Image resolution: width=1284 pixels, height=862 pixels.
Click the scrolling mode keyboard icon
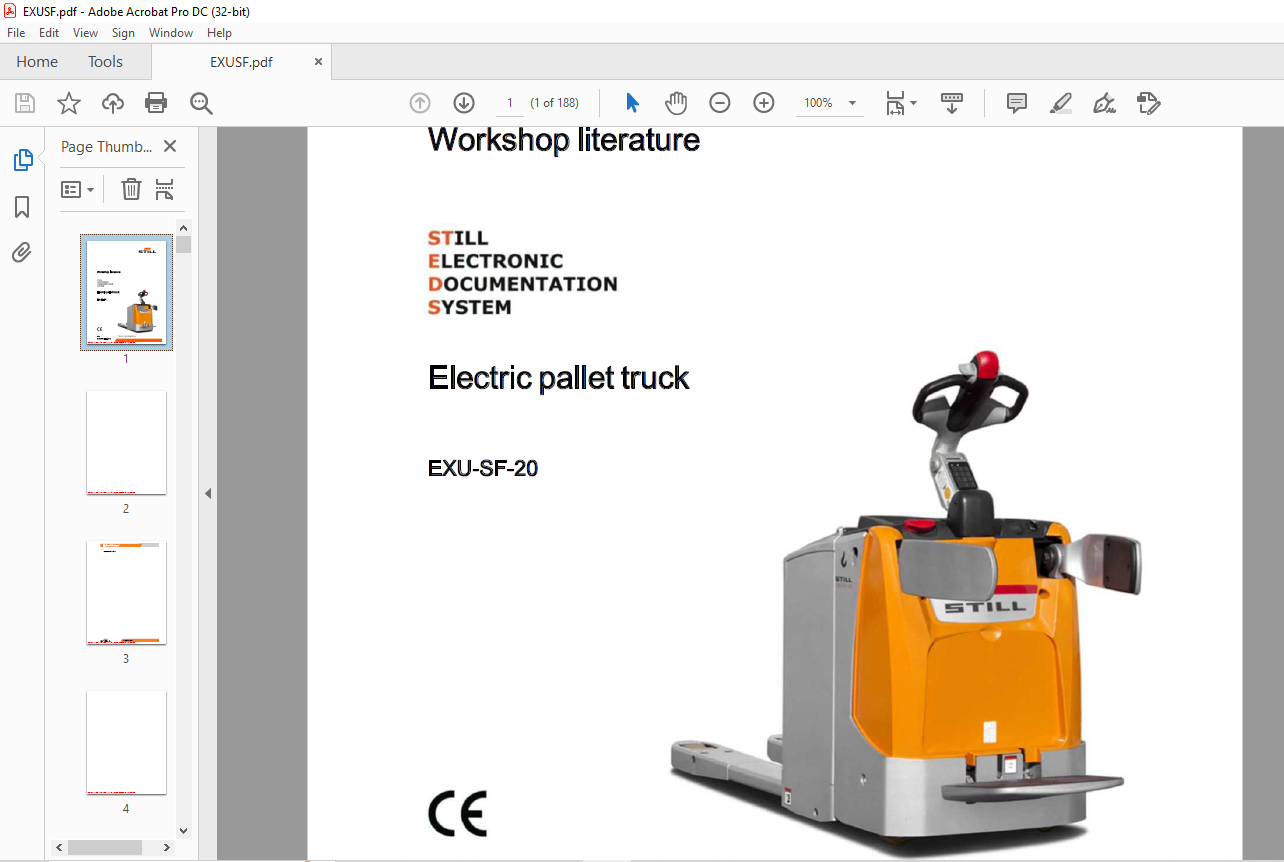point(952,103)
